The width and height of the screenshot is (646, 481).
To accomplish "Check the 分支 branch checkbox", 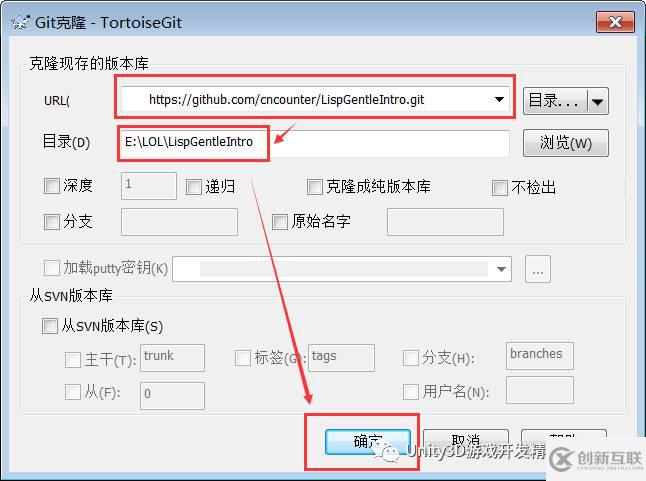I will [x=52, y=222].
